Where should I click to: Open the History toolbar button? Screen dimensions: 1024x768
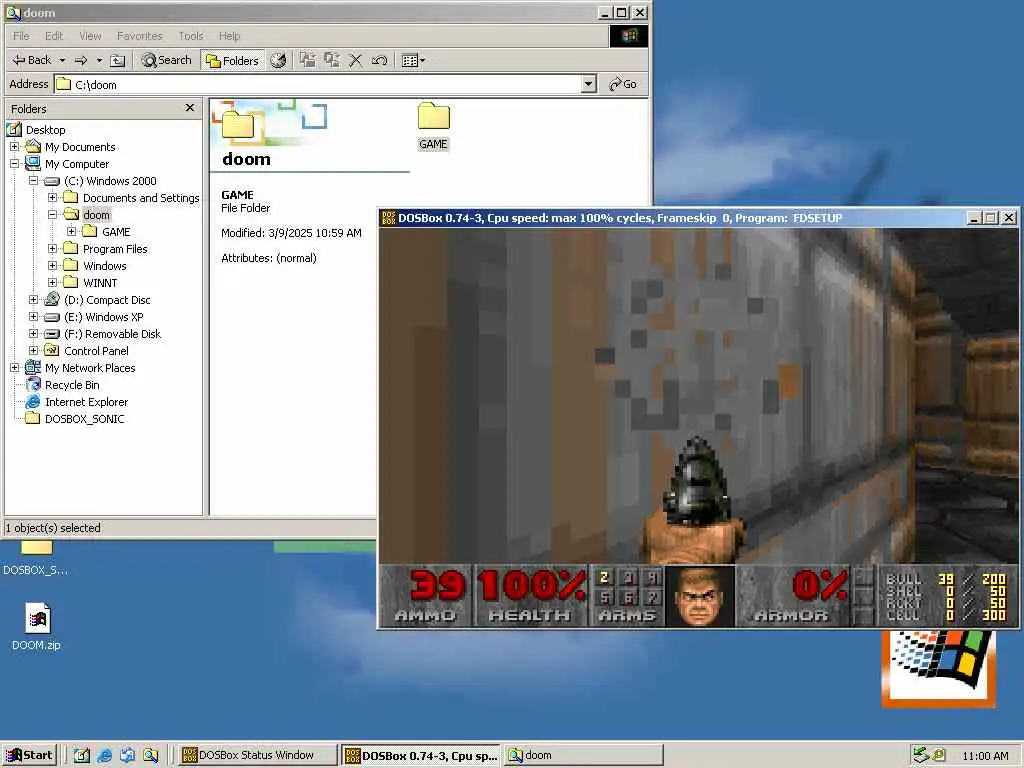click(279, 60)
